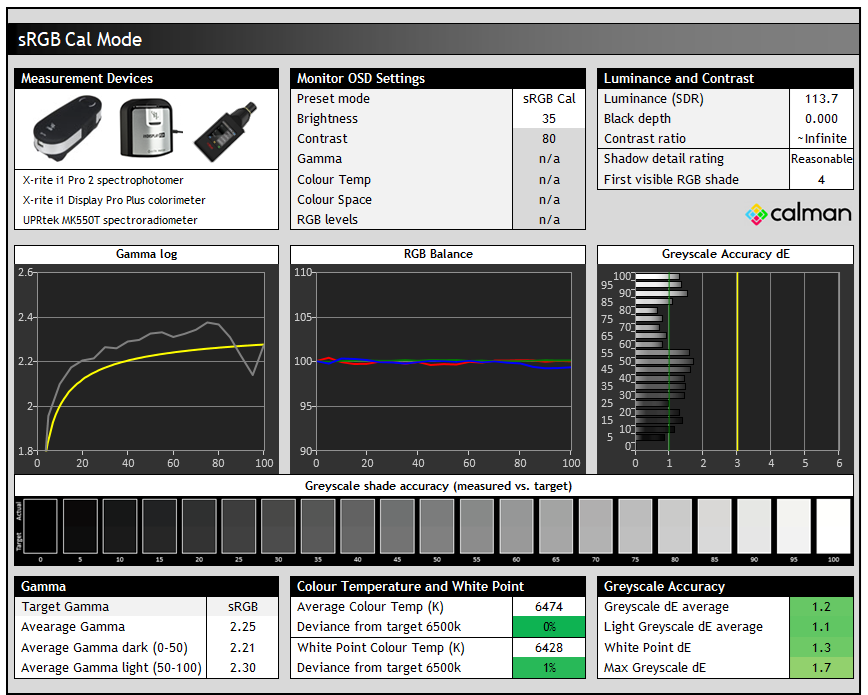
Task: Select the greyscale shade swatch labeled 0
Action: tap(40, 524)
